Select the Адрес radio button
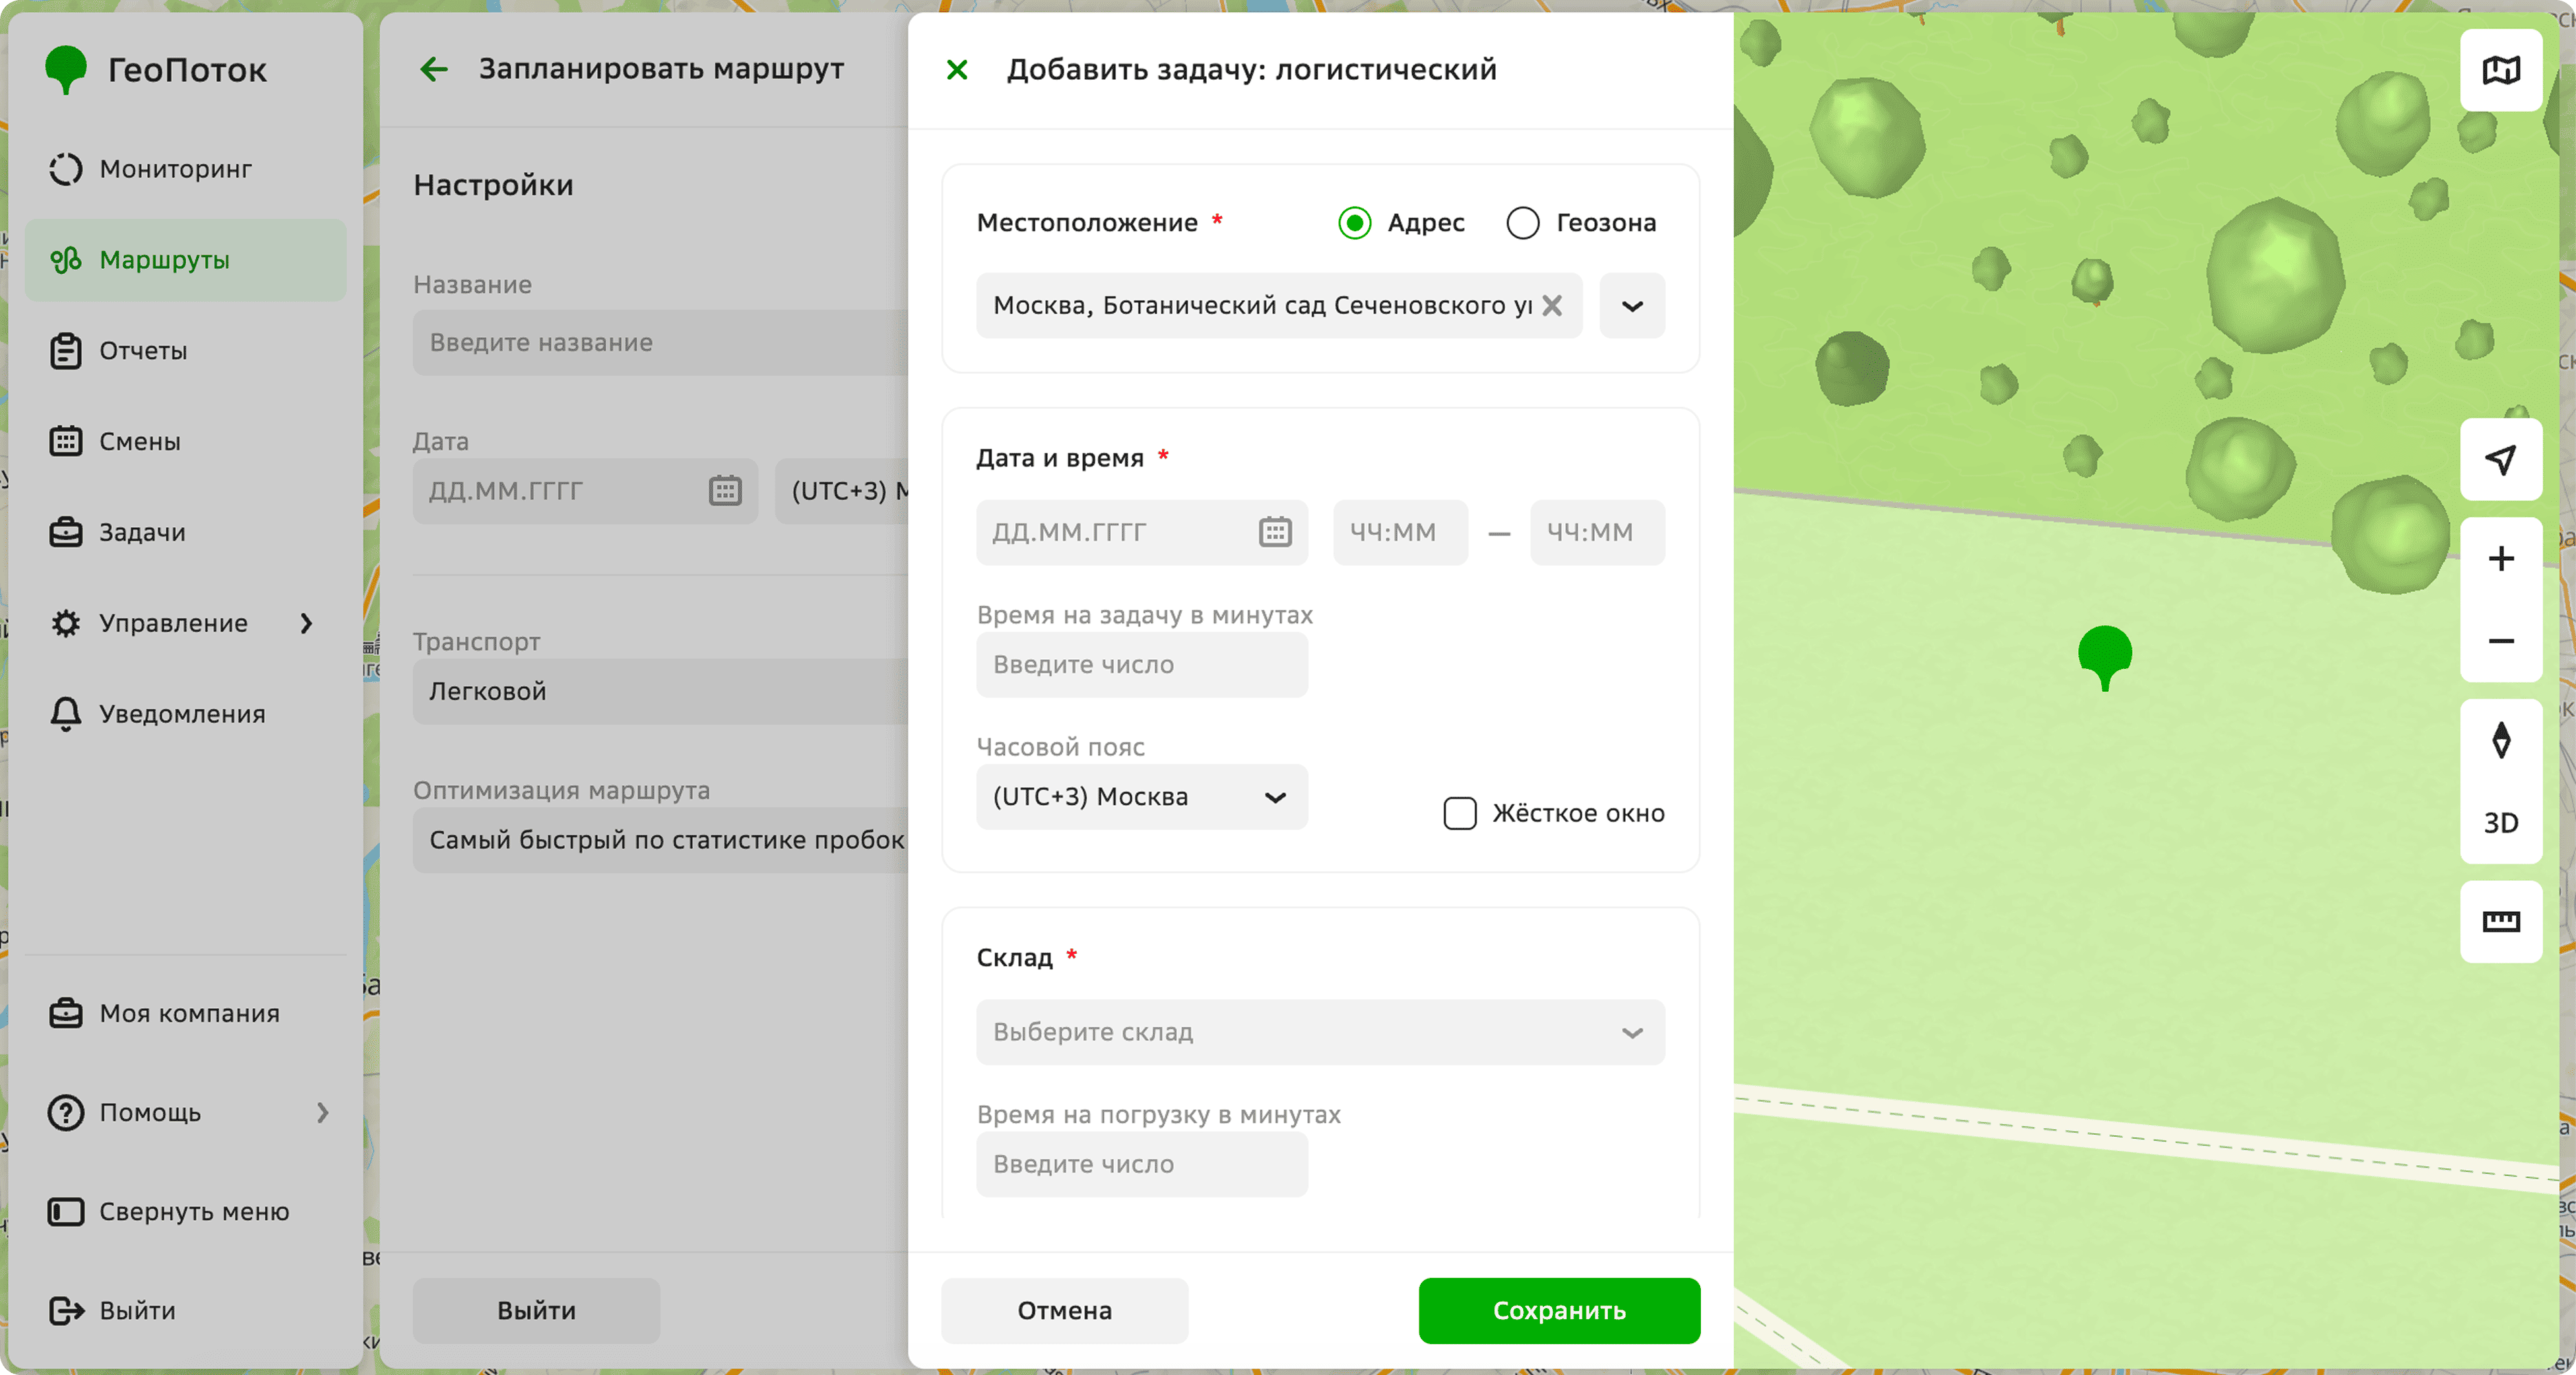 point(1354,222)
